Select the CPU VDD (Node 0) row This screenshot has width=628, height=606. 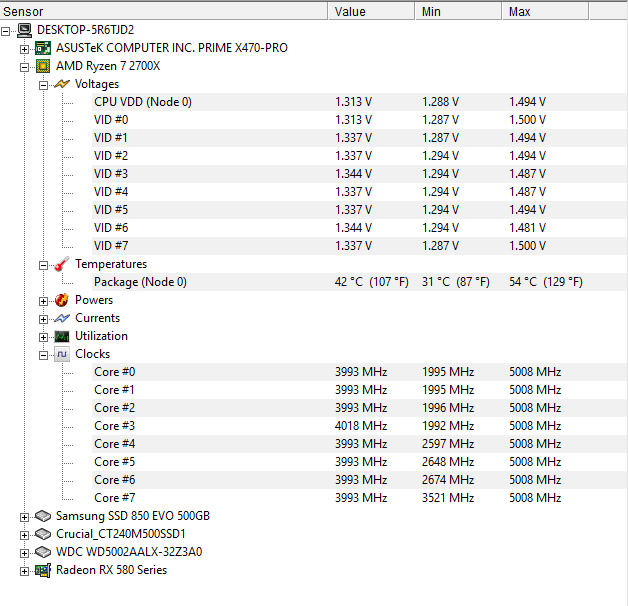(x=360, y=102)
